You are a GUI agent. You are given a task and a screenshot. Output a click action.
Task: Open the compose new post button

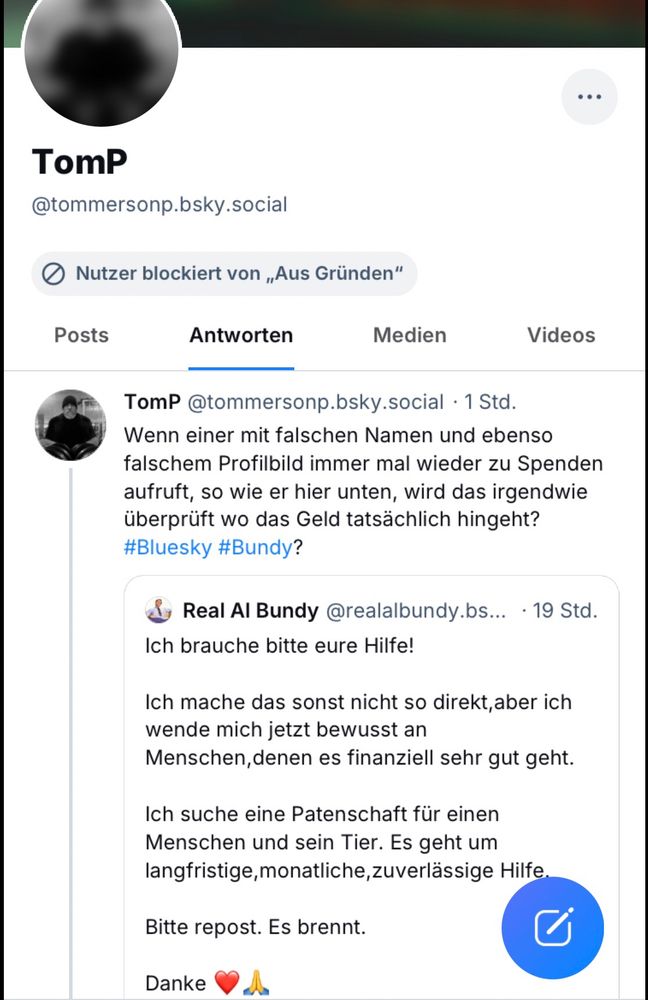click(552, 928)
